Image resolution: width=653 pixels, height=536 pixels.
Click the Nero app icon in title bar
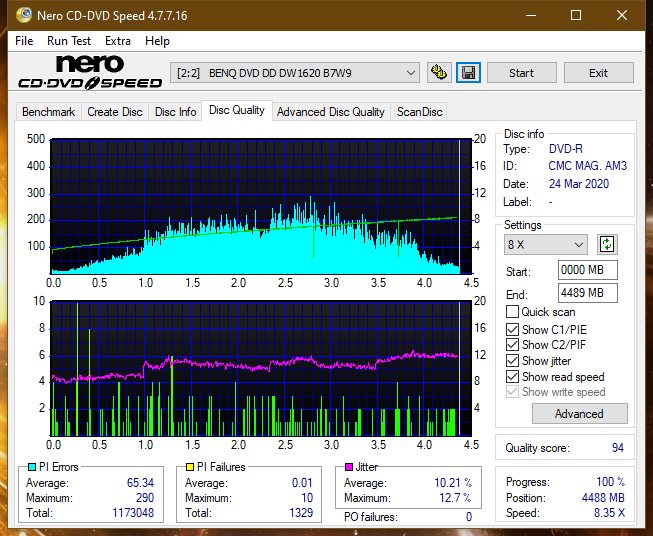point(23,15)
